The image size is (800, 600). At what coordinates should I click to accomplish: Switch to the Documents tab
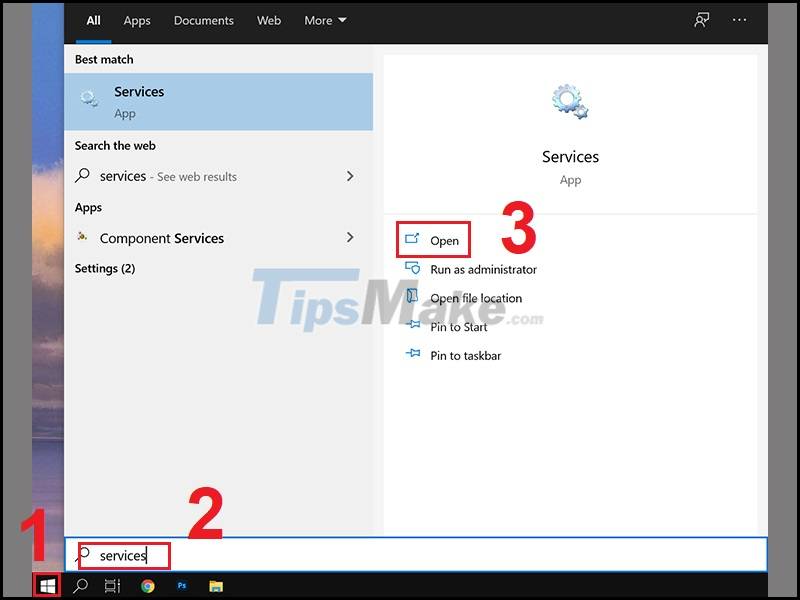[203, 20]
